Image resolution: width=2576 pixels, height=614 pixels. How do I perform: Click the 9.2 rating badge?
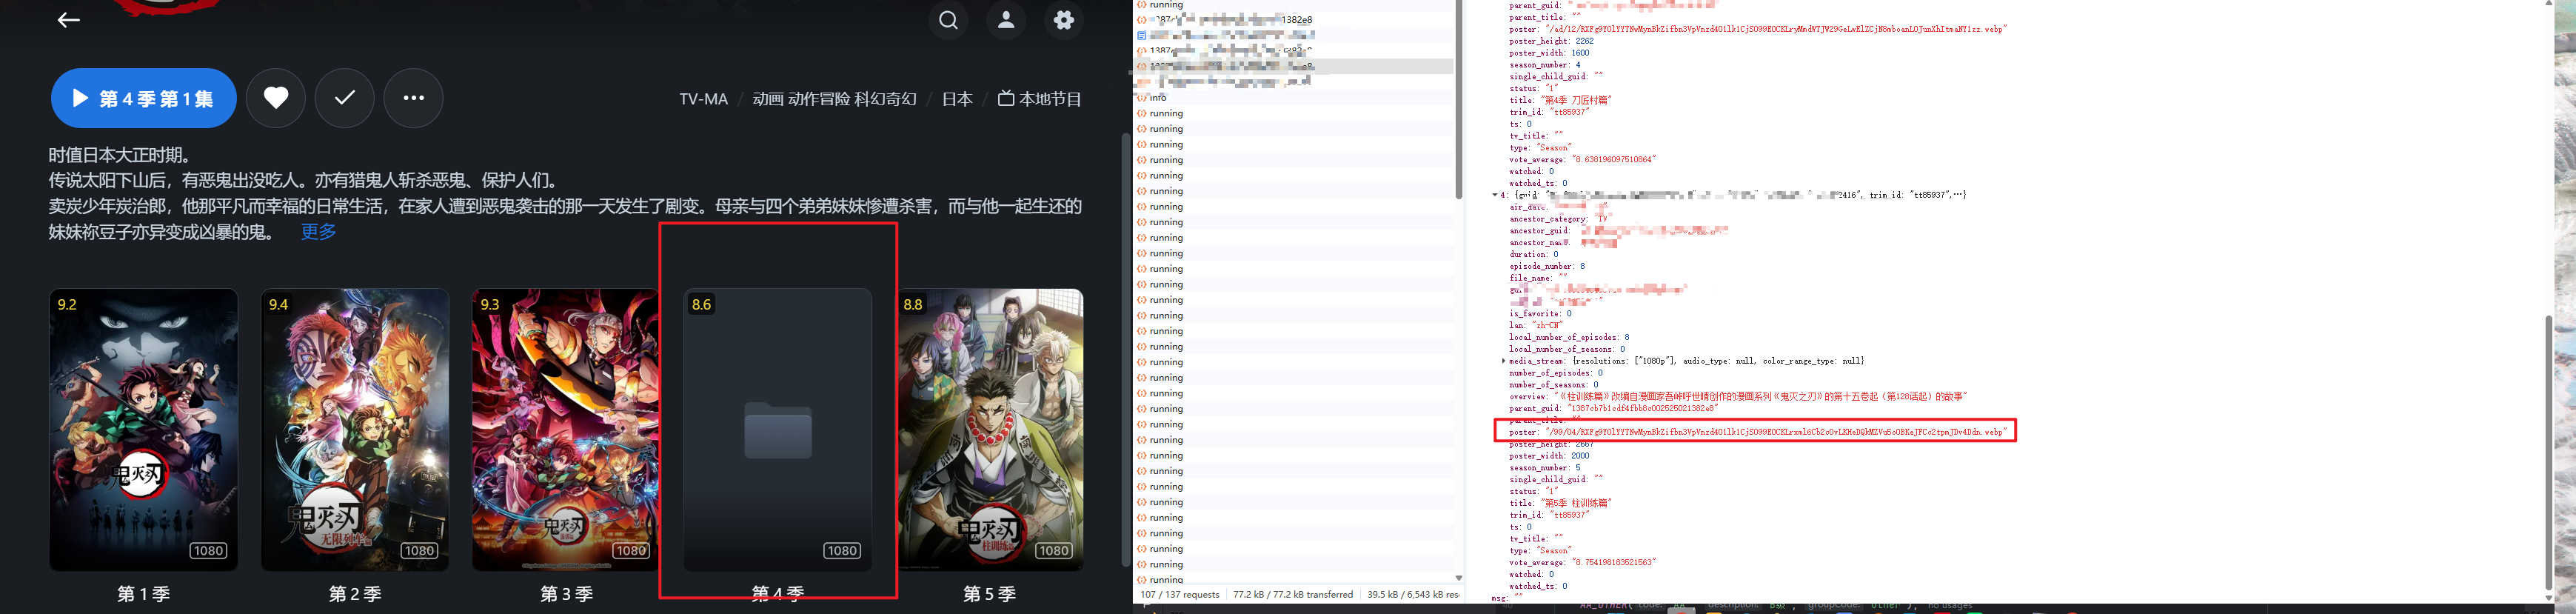pyautogui.click(x=67, y=305)
